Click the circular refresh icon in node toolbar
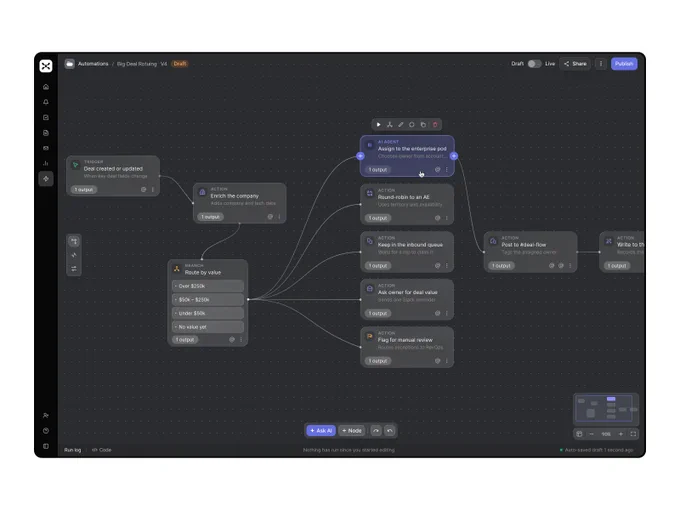The height and width of the screenshot is (510, 680). tap(412, 125)
